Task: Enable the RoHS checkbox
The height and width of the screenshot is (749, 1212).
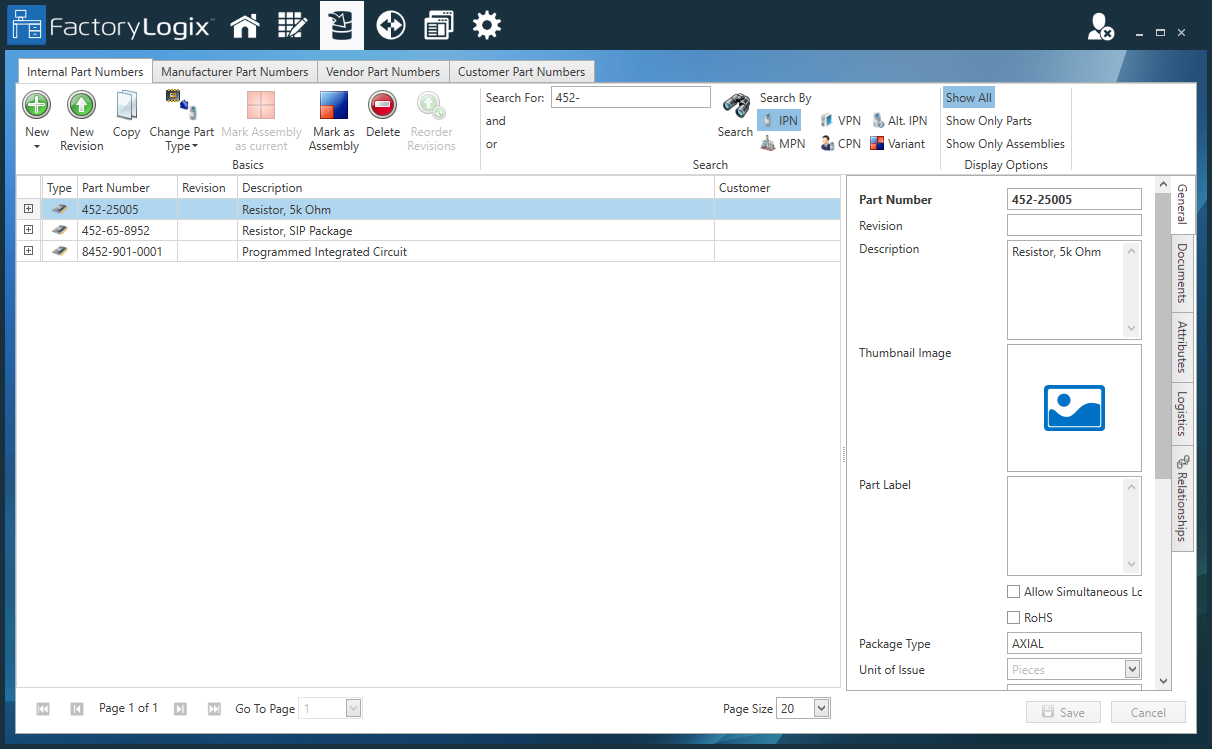Action: tap(1014, 618)
